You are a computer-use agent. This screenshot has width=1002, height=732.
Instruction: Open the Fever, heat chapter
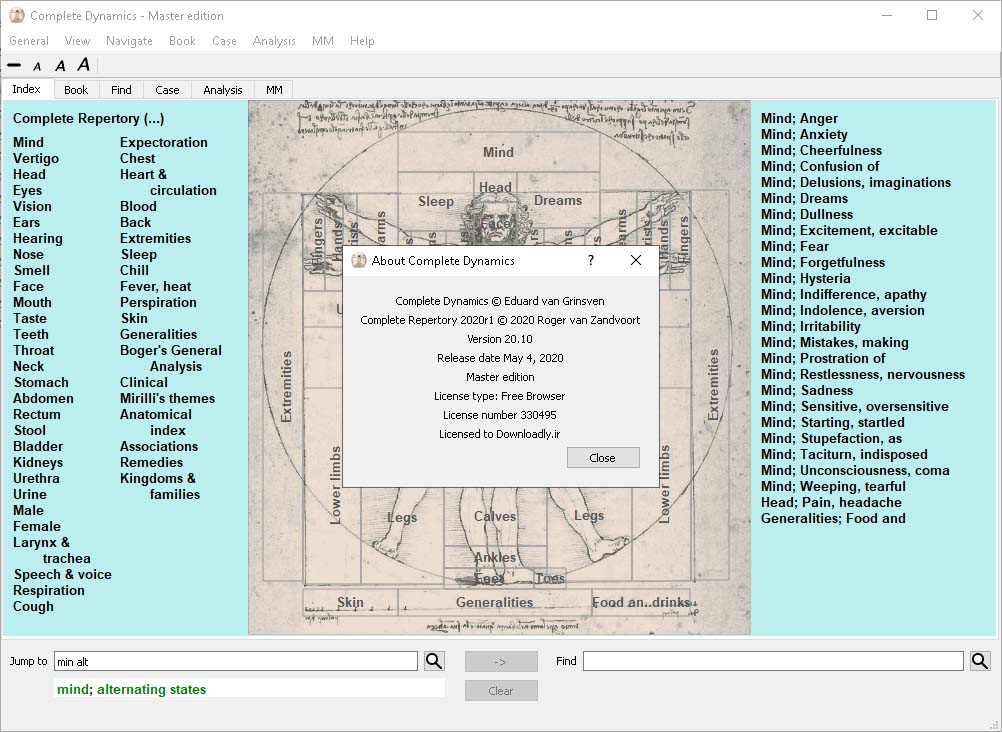pyautogui.click(x=155, y=286)
